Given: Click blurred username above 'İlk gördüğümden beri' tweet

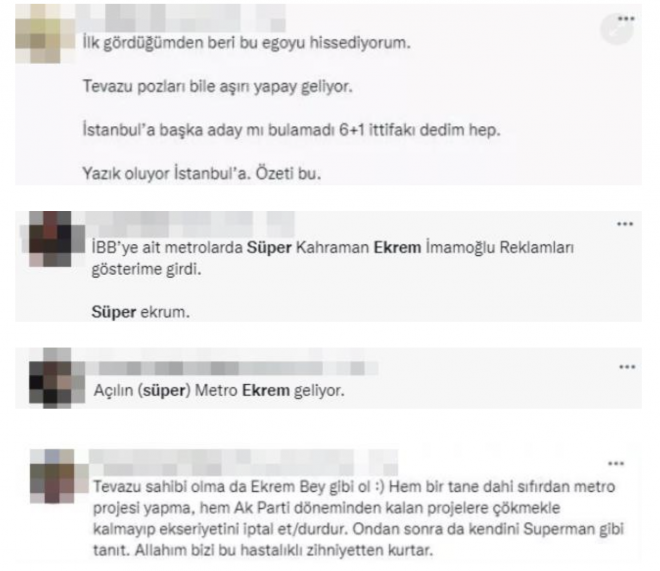Looking at the screenshot, I should point(181,18).
